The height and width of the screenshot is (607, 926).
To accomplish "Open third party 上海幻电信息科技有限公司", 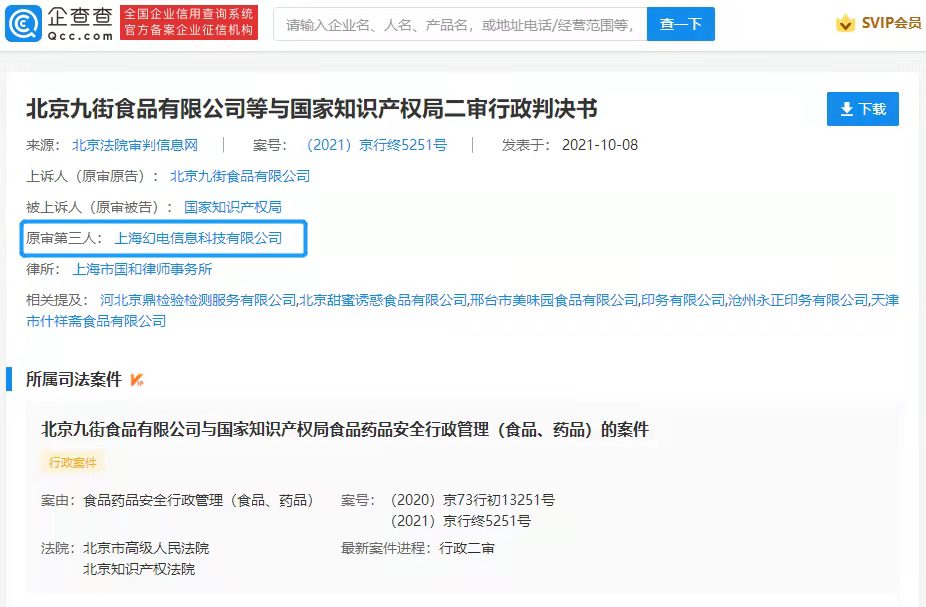I will click(198, 238).
